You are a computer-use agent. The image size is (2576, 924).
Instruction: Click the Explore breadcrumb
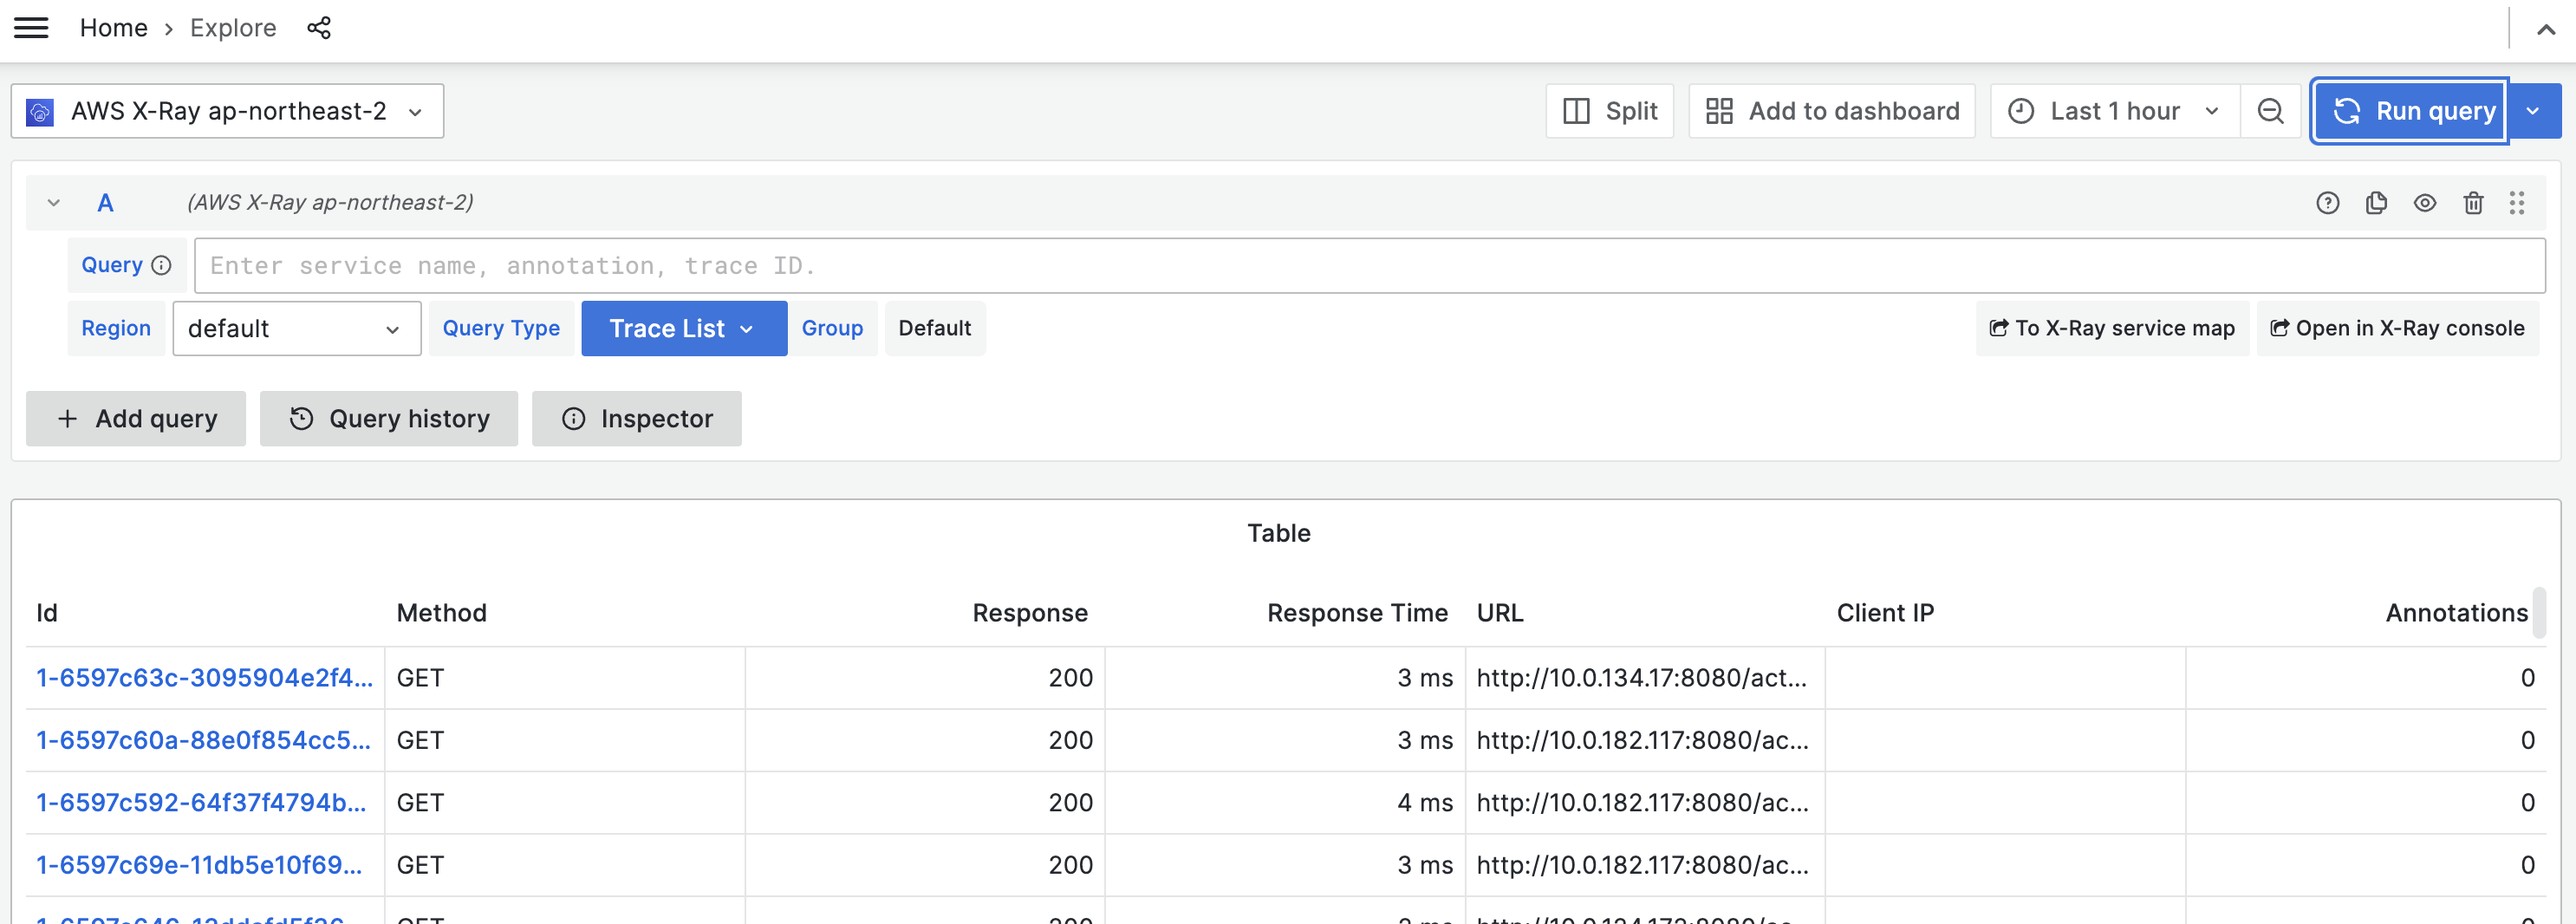tap(233, 28)
